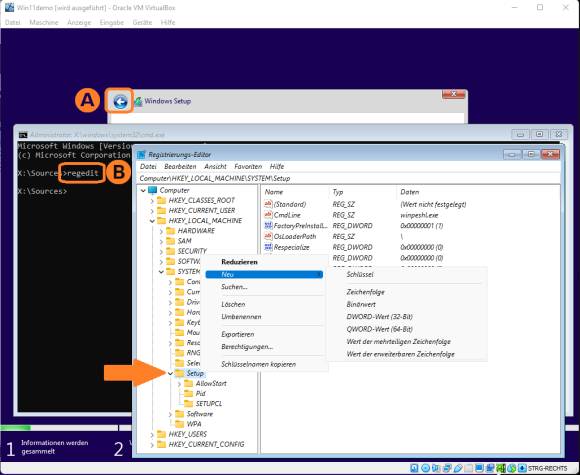This screenshot has height=475, width=580.
Task: Click the (Standard) value icon
Action: click(x=268, y=204)
